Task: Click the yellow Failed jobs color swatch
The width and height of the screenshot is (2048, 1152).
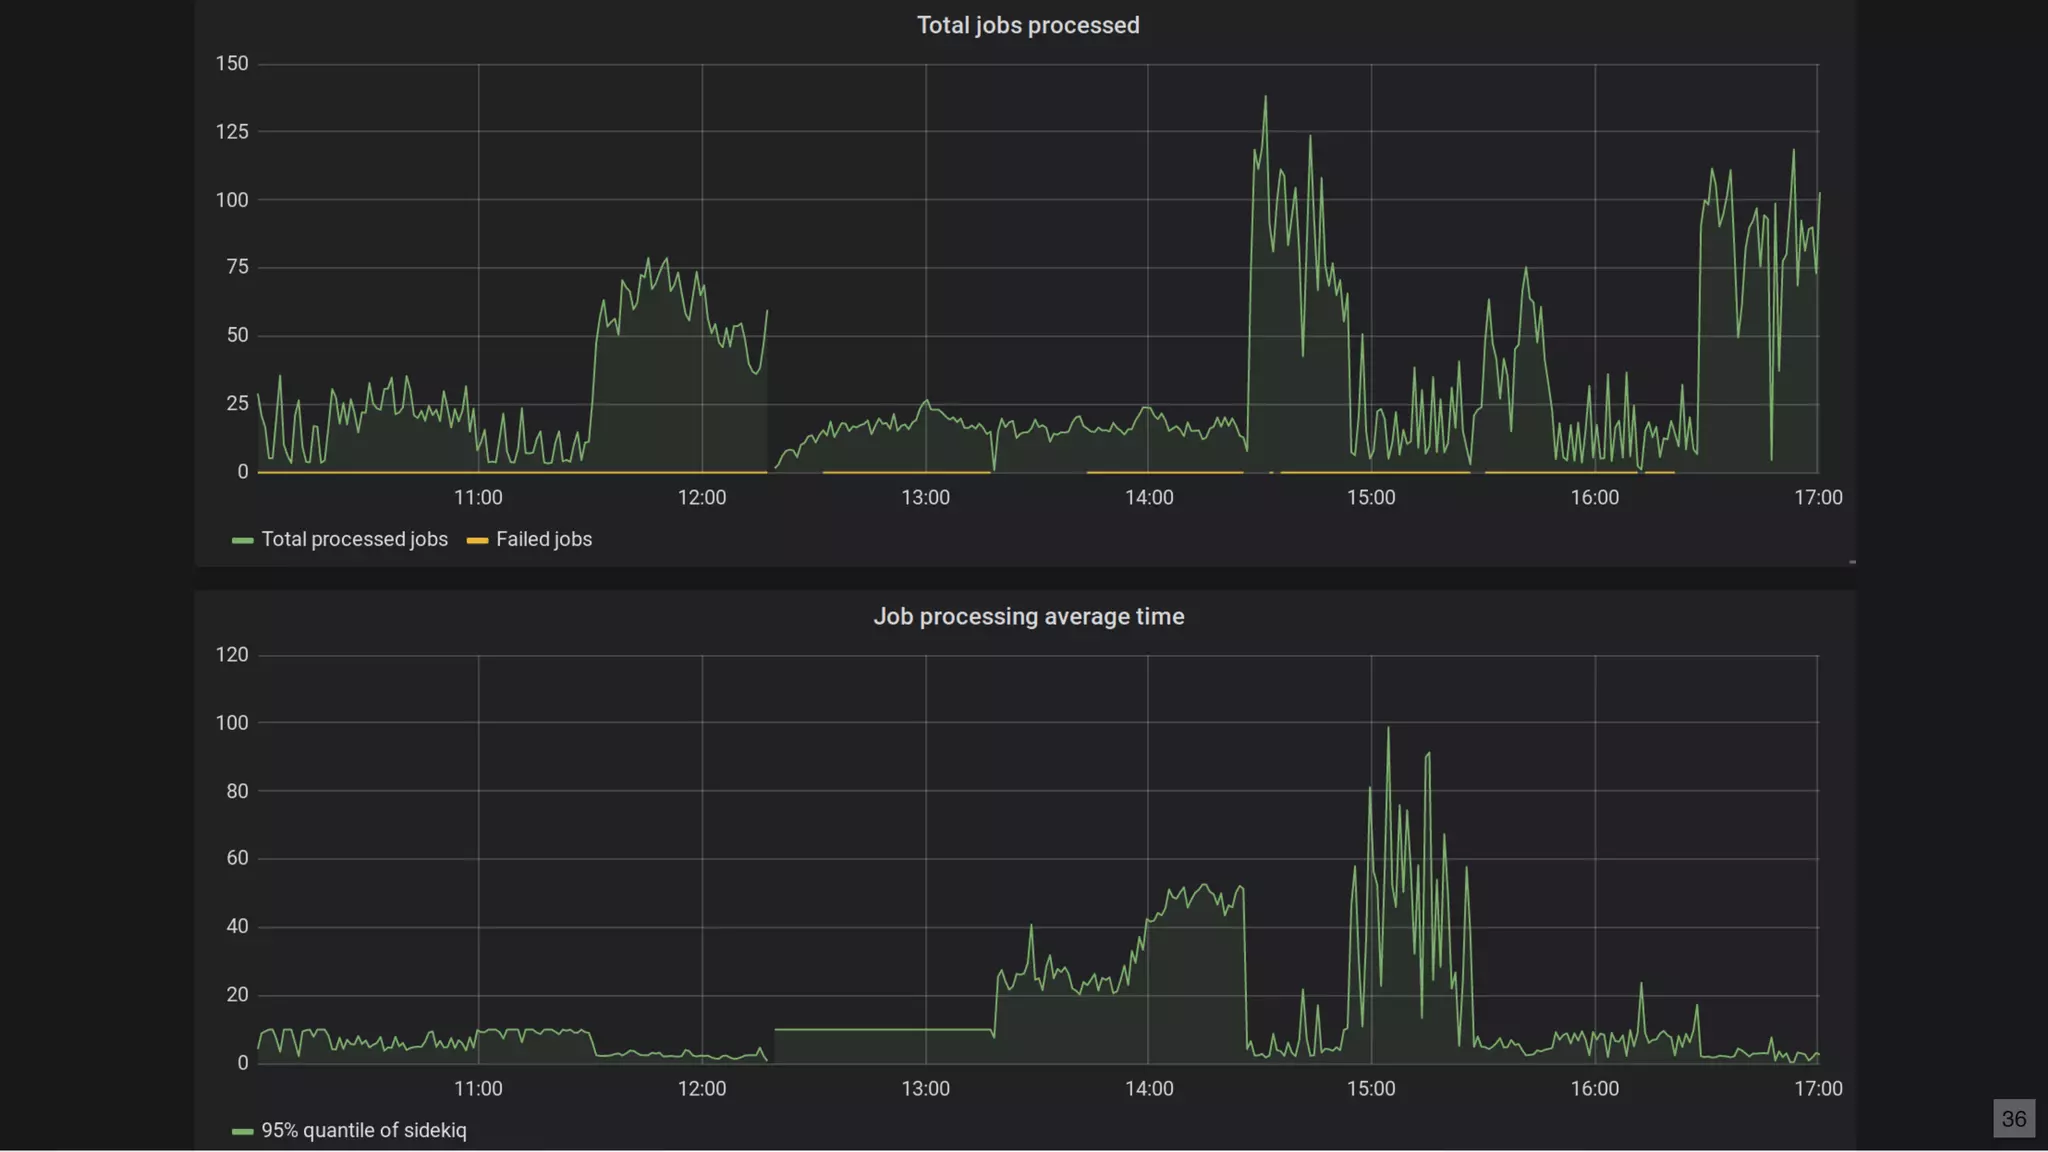Action: tap(477, 540)
